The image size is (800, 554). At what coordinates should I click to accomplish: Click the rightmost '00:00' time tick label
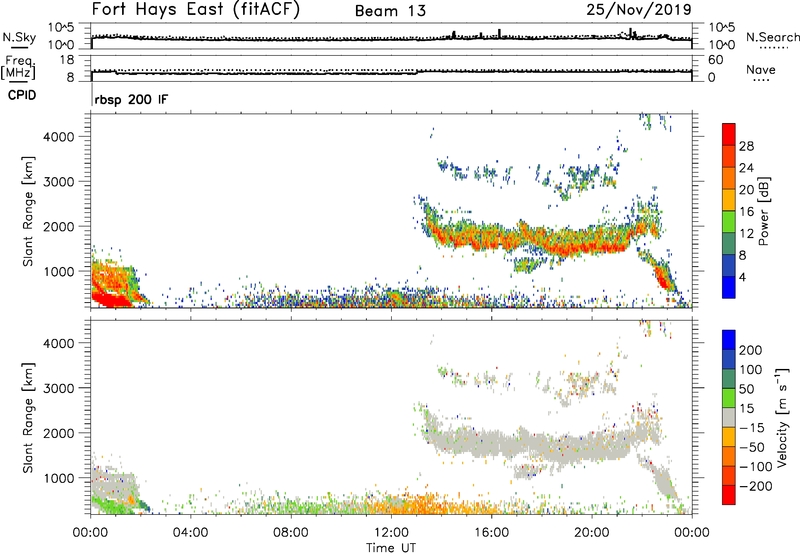tap(691, 532)
